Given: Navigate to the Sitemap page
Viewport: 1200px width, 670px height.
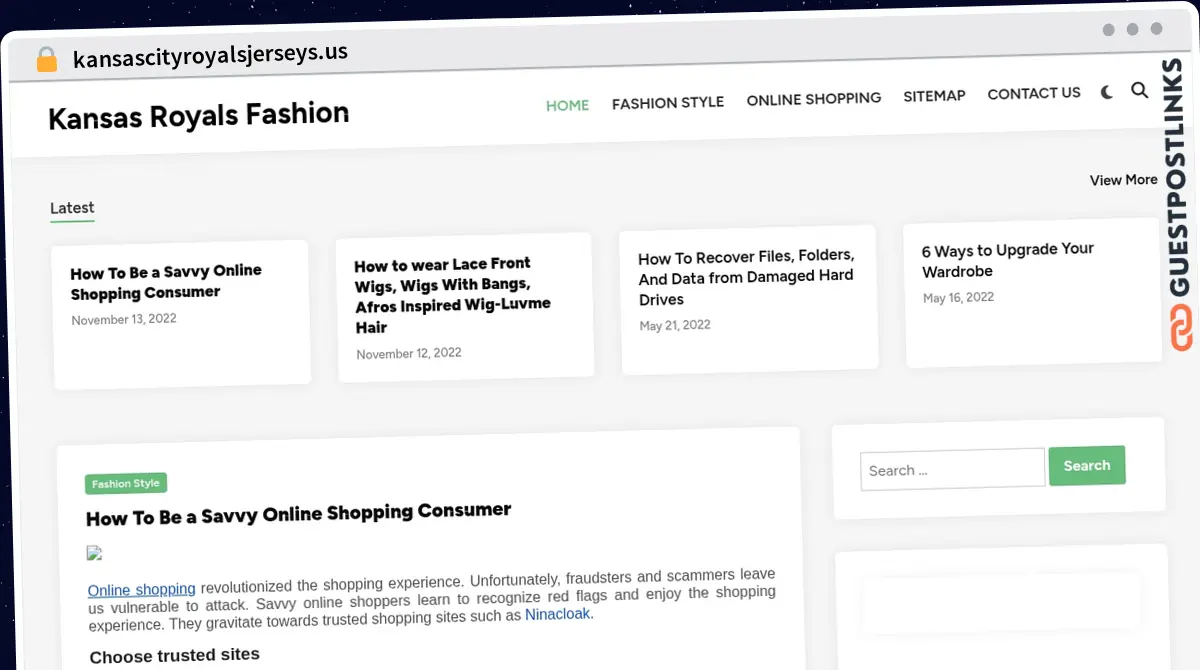Looking at the screenshot, I should coord(934,96).
